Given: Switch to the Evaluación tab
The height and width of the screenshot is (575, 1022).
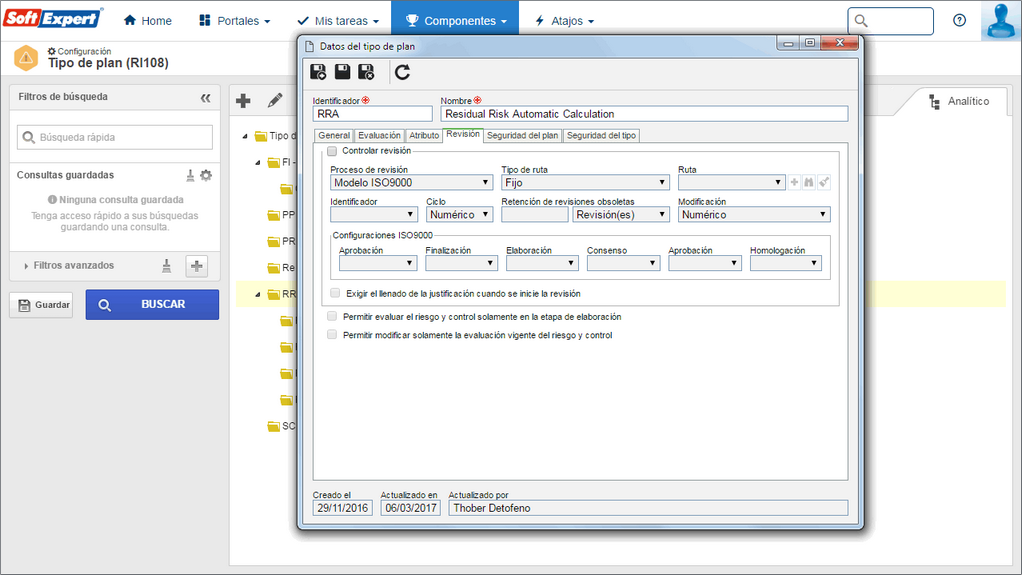Looking at the screenshot, I should (379, 136).
